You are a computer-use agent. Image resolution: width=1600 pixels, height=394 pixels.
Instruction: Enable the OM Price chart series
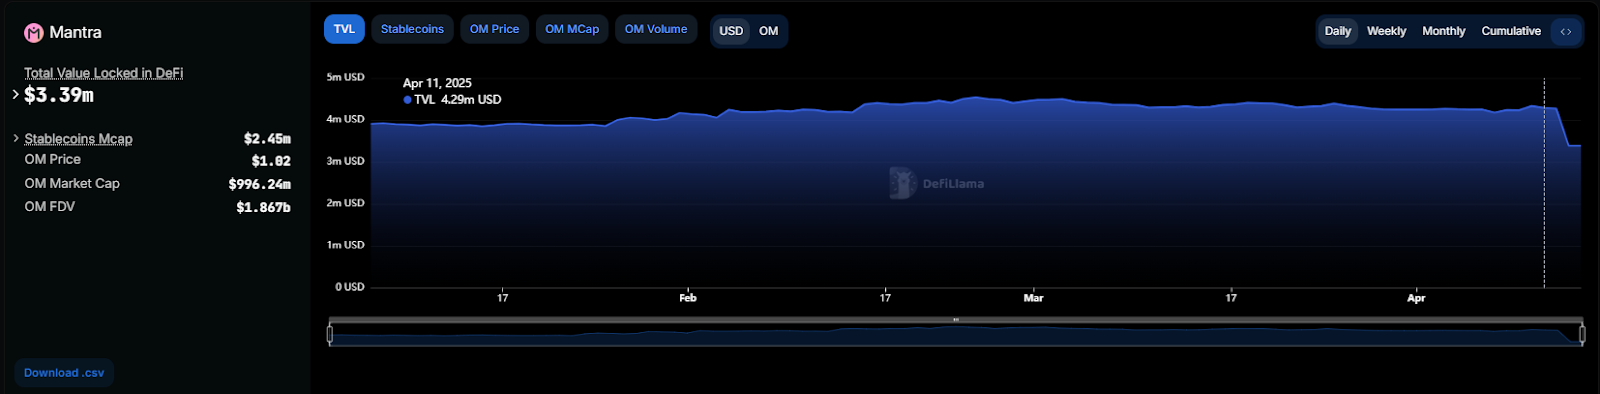pyautogui.click(x=494, y=29)
